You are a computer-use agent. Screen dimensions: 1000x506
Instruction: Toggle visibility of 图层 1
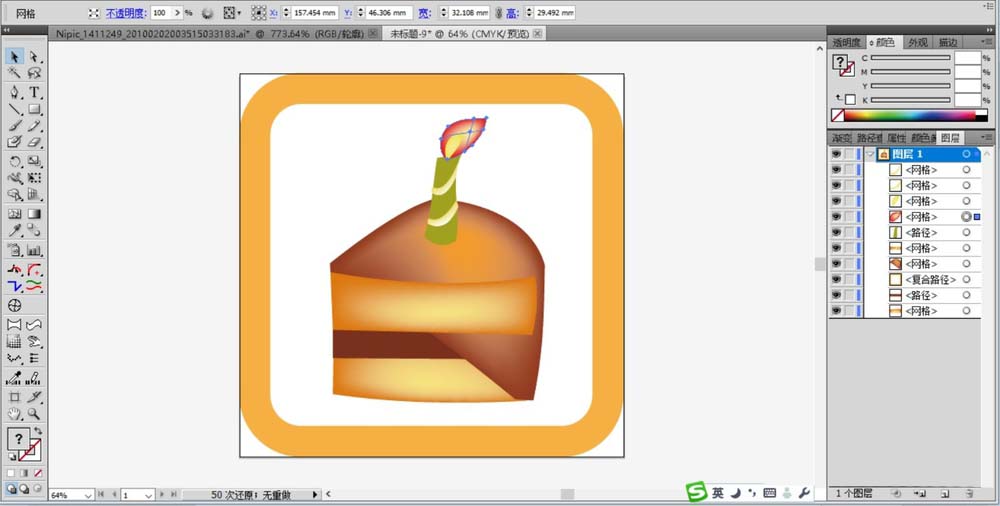pos(836,155)
